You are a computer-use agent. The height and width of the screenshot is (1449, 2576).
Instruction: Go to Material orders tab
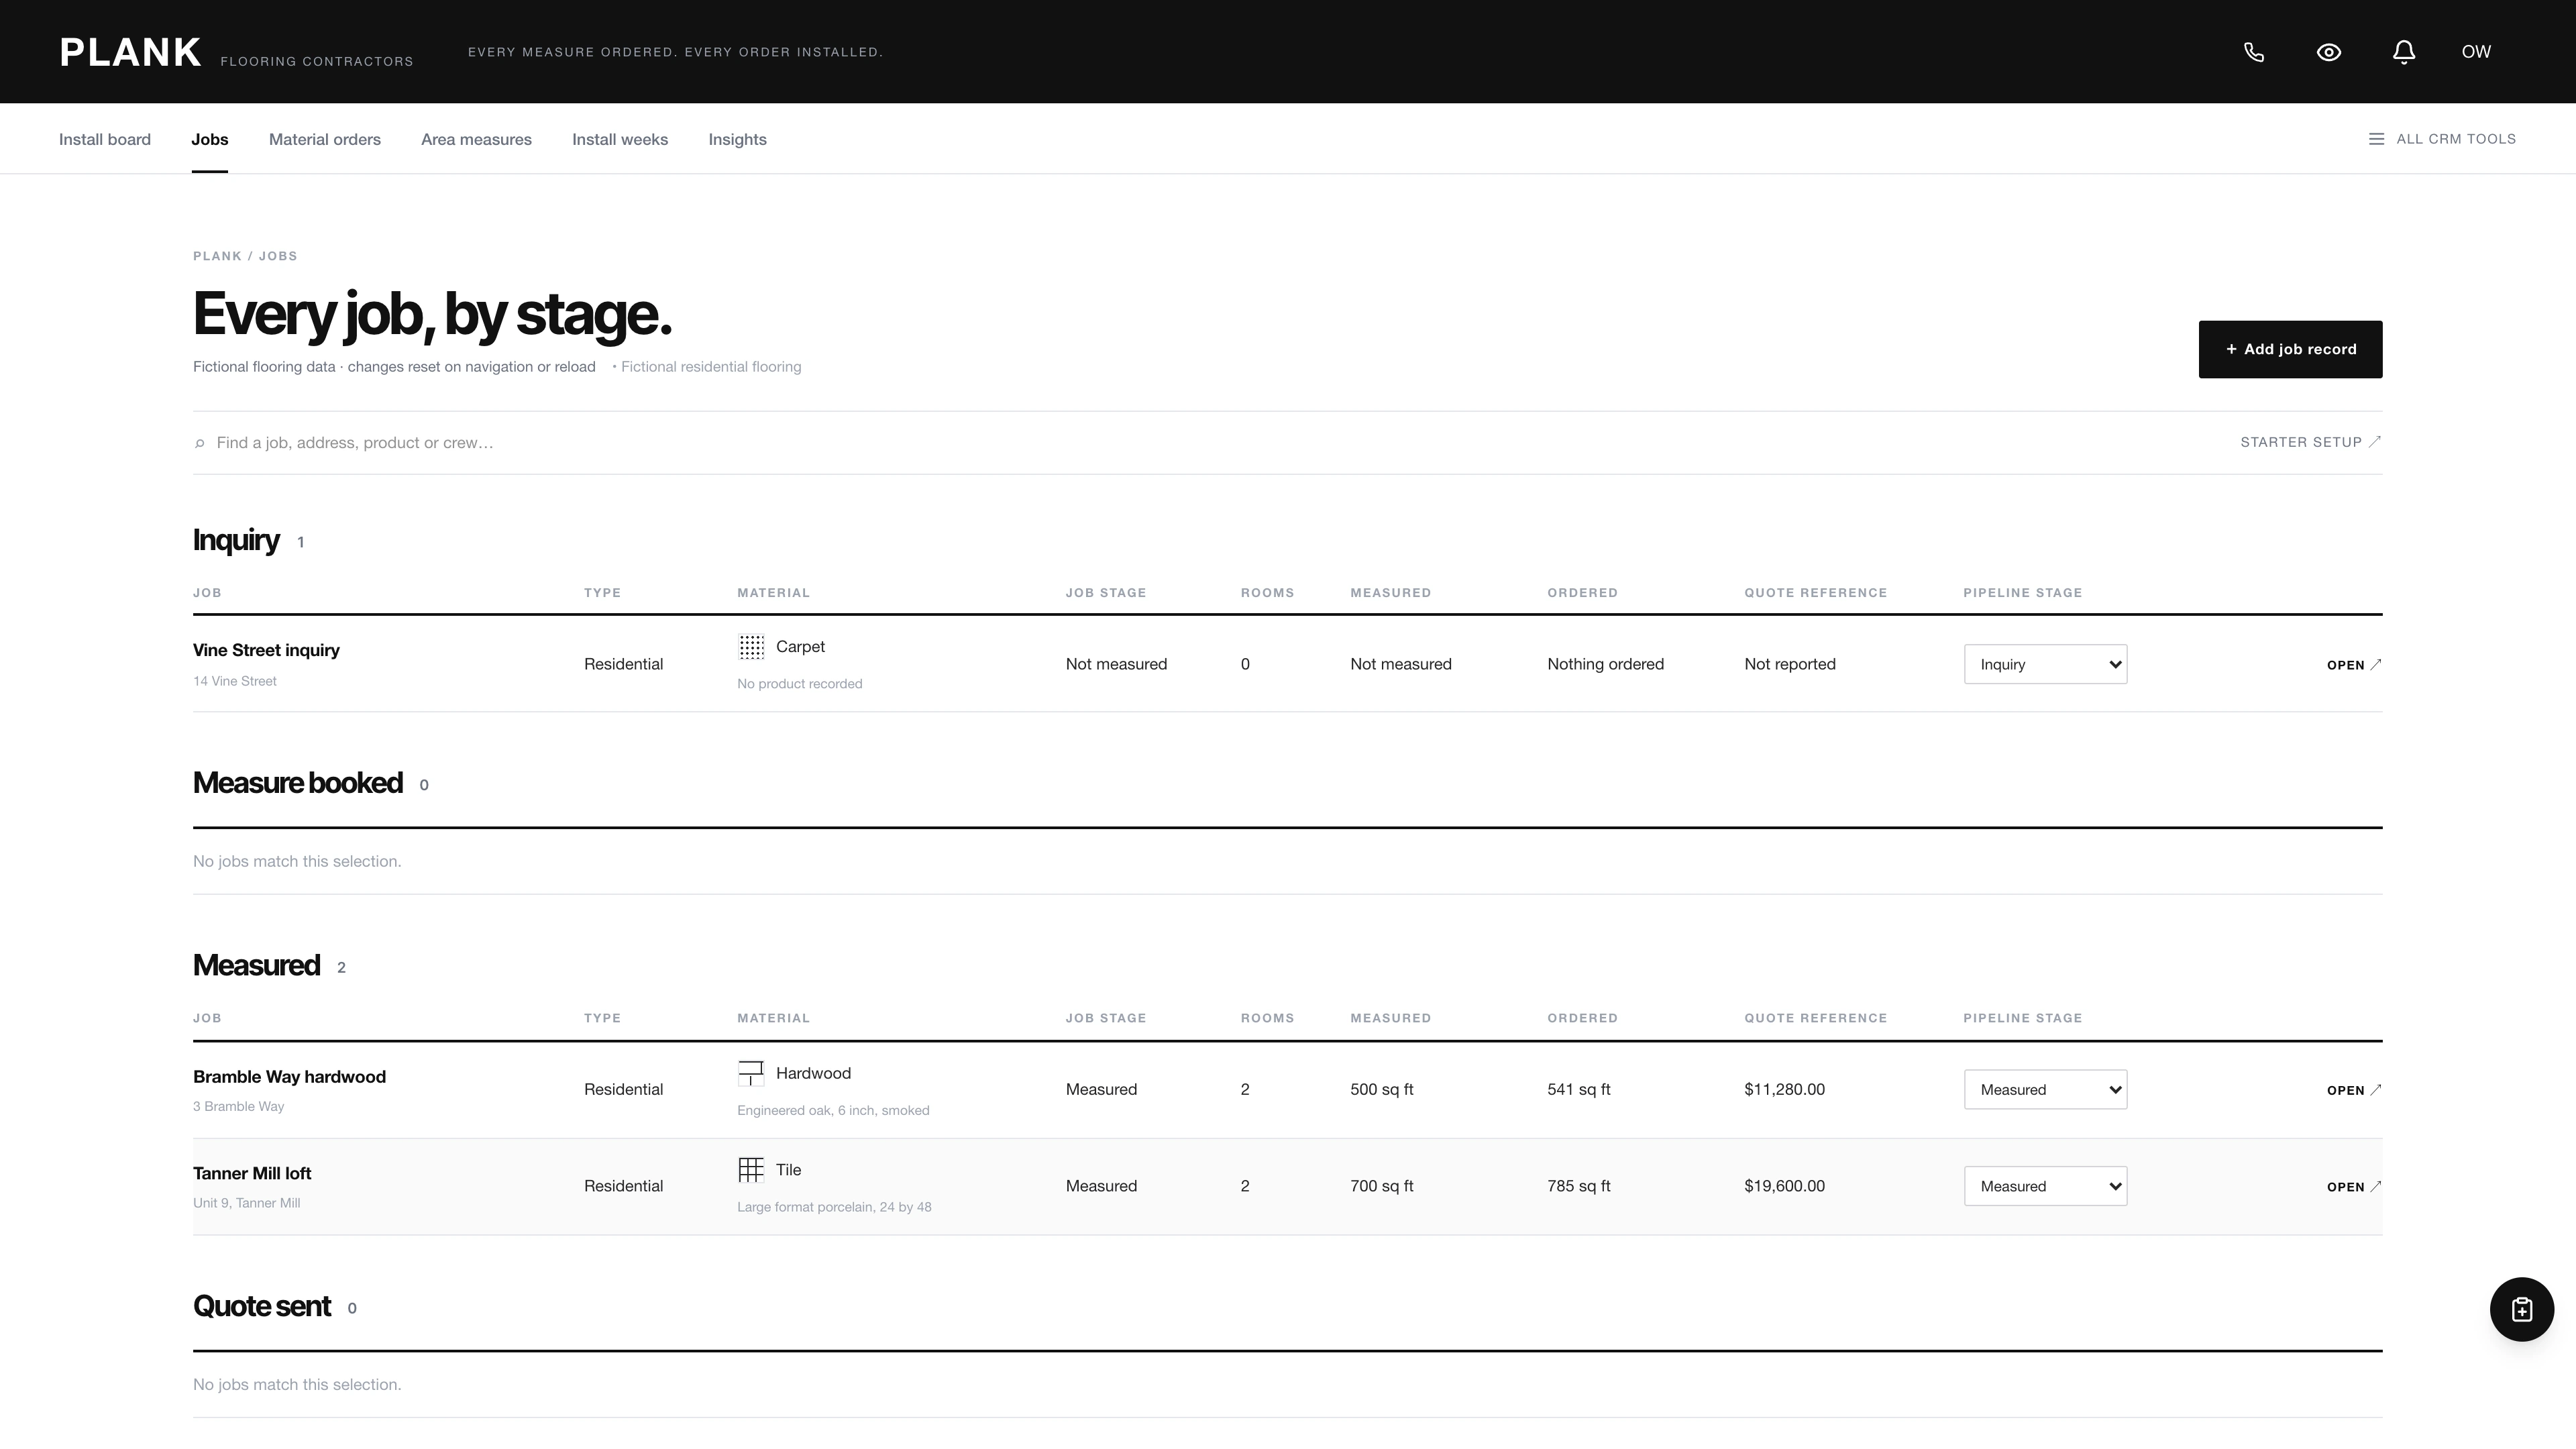coord(325,140)
